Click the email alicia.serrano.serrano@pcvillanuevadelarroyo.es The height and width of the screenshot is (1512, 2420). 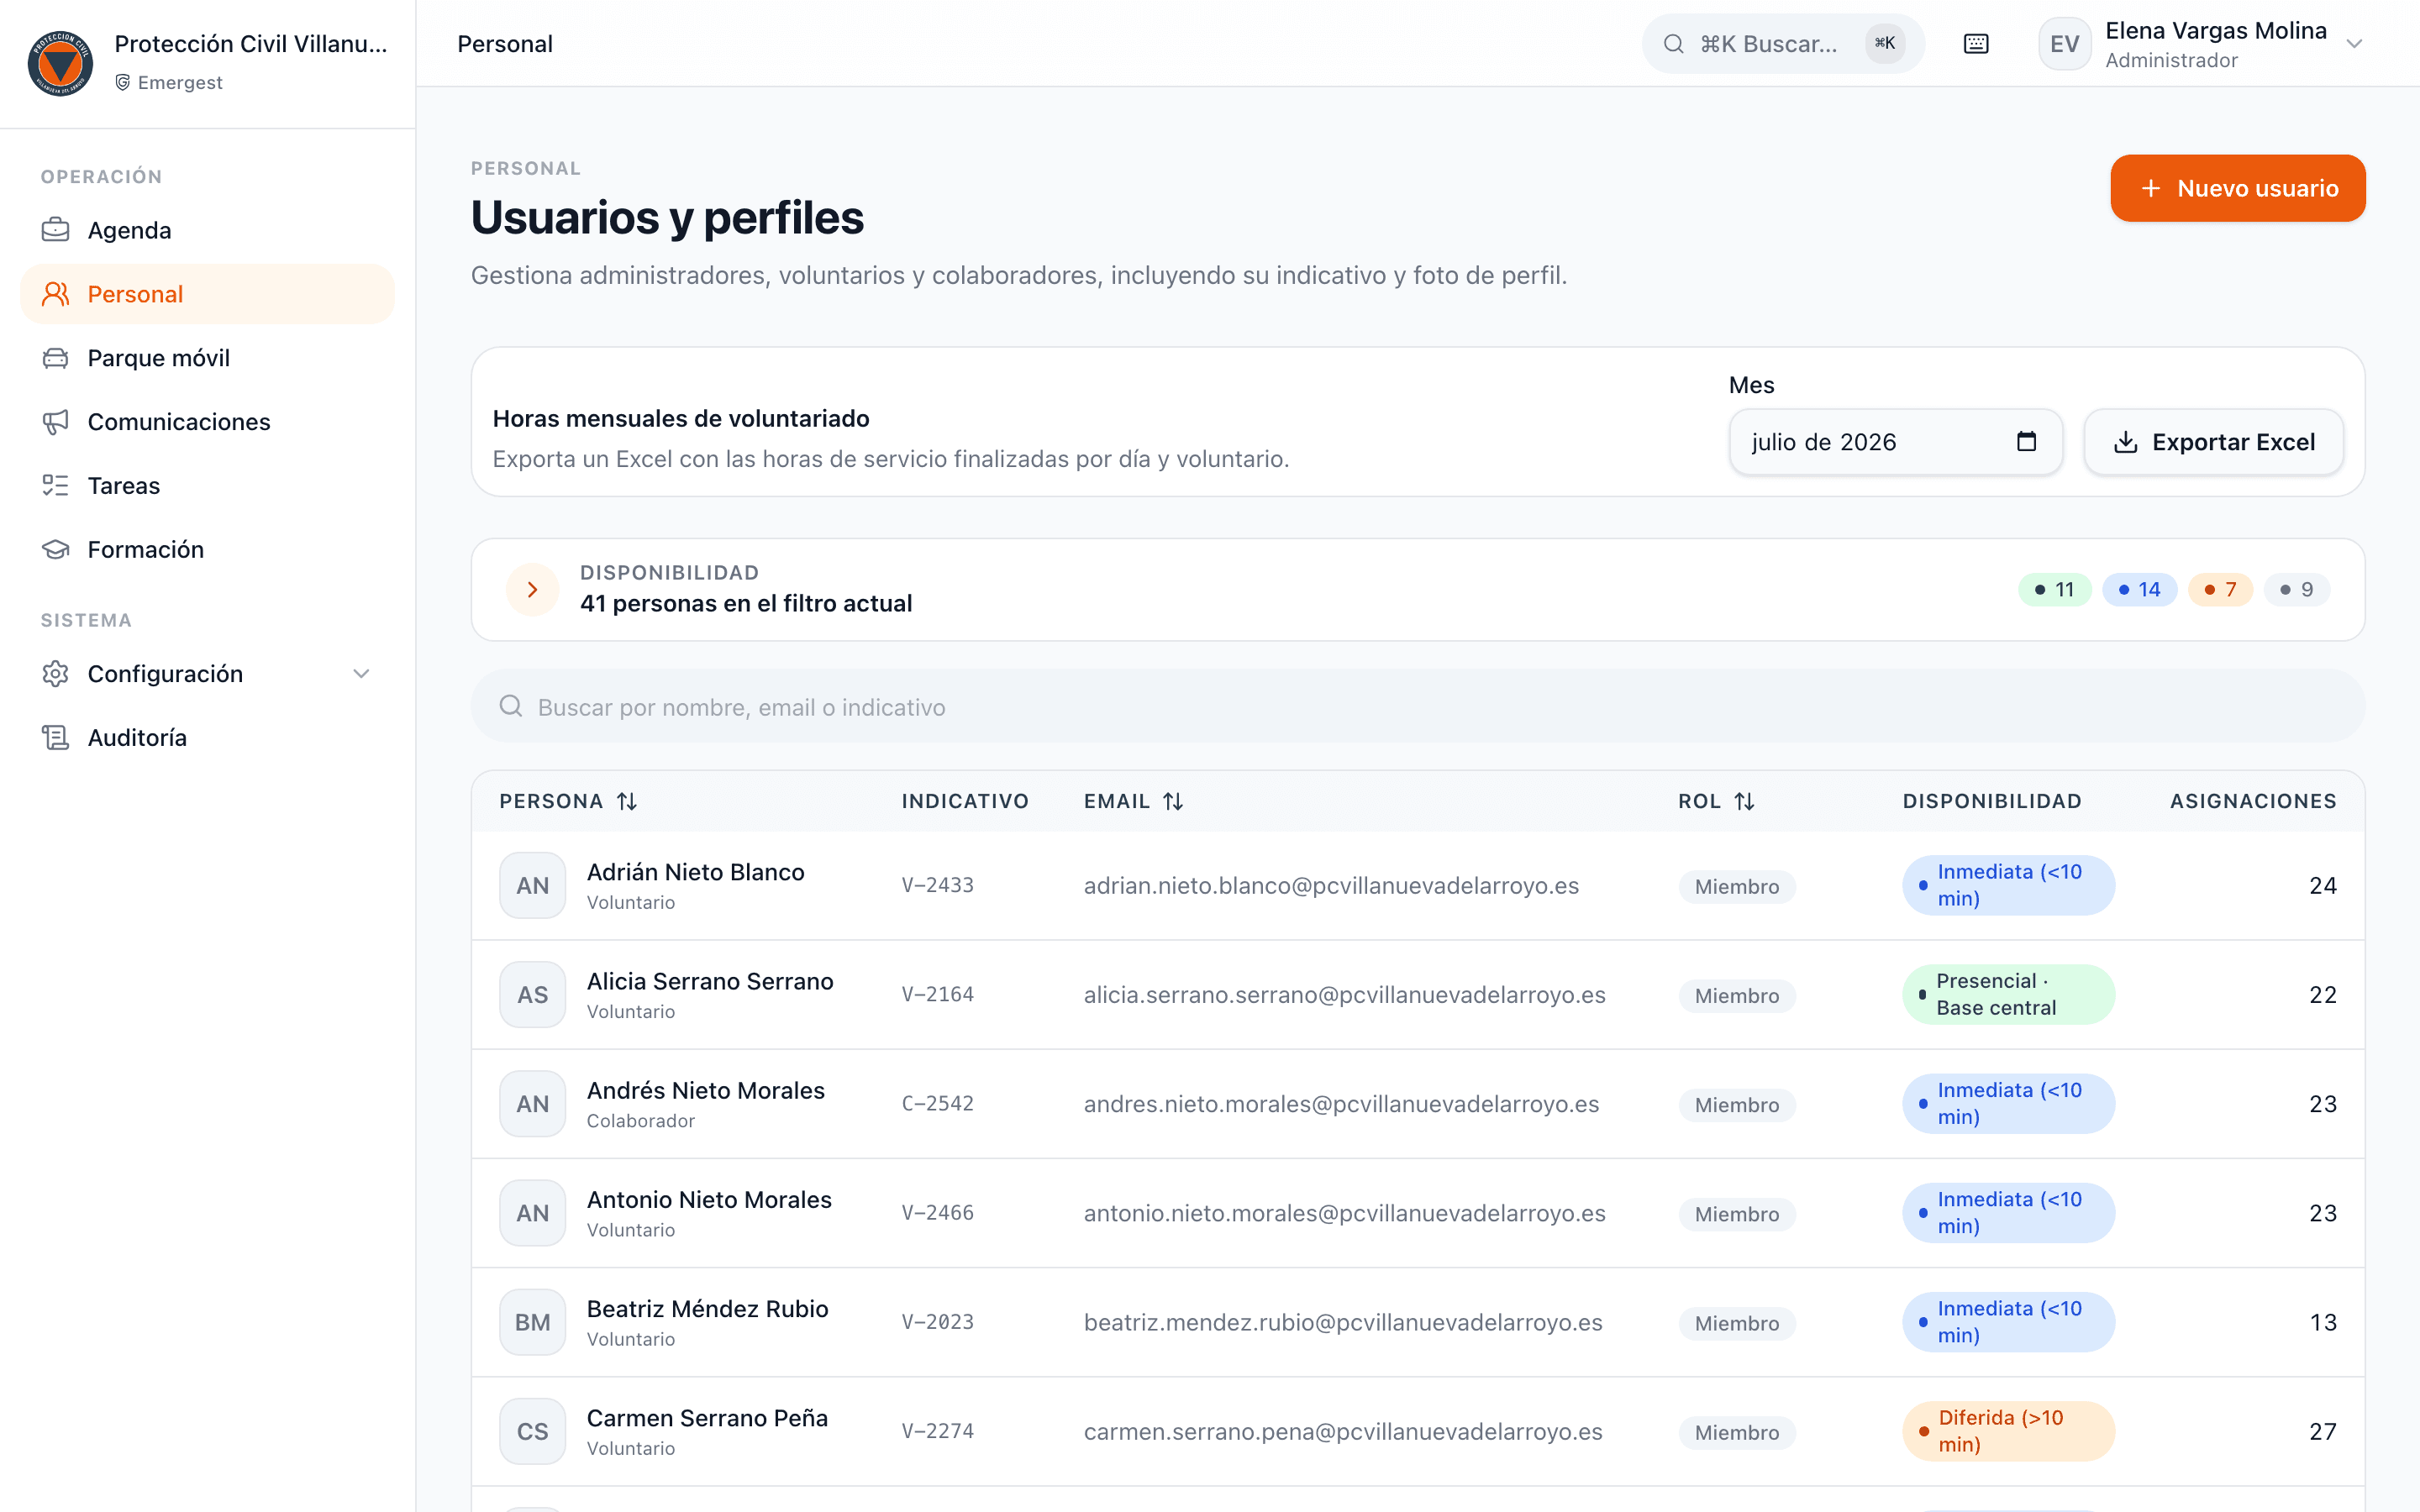pyautogui.click(x=1345, y=995)
